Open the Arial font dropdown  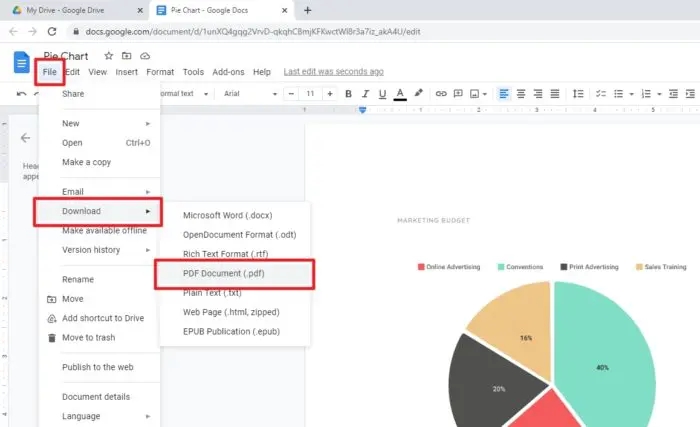click(250, 94)
